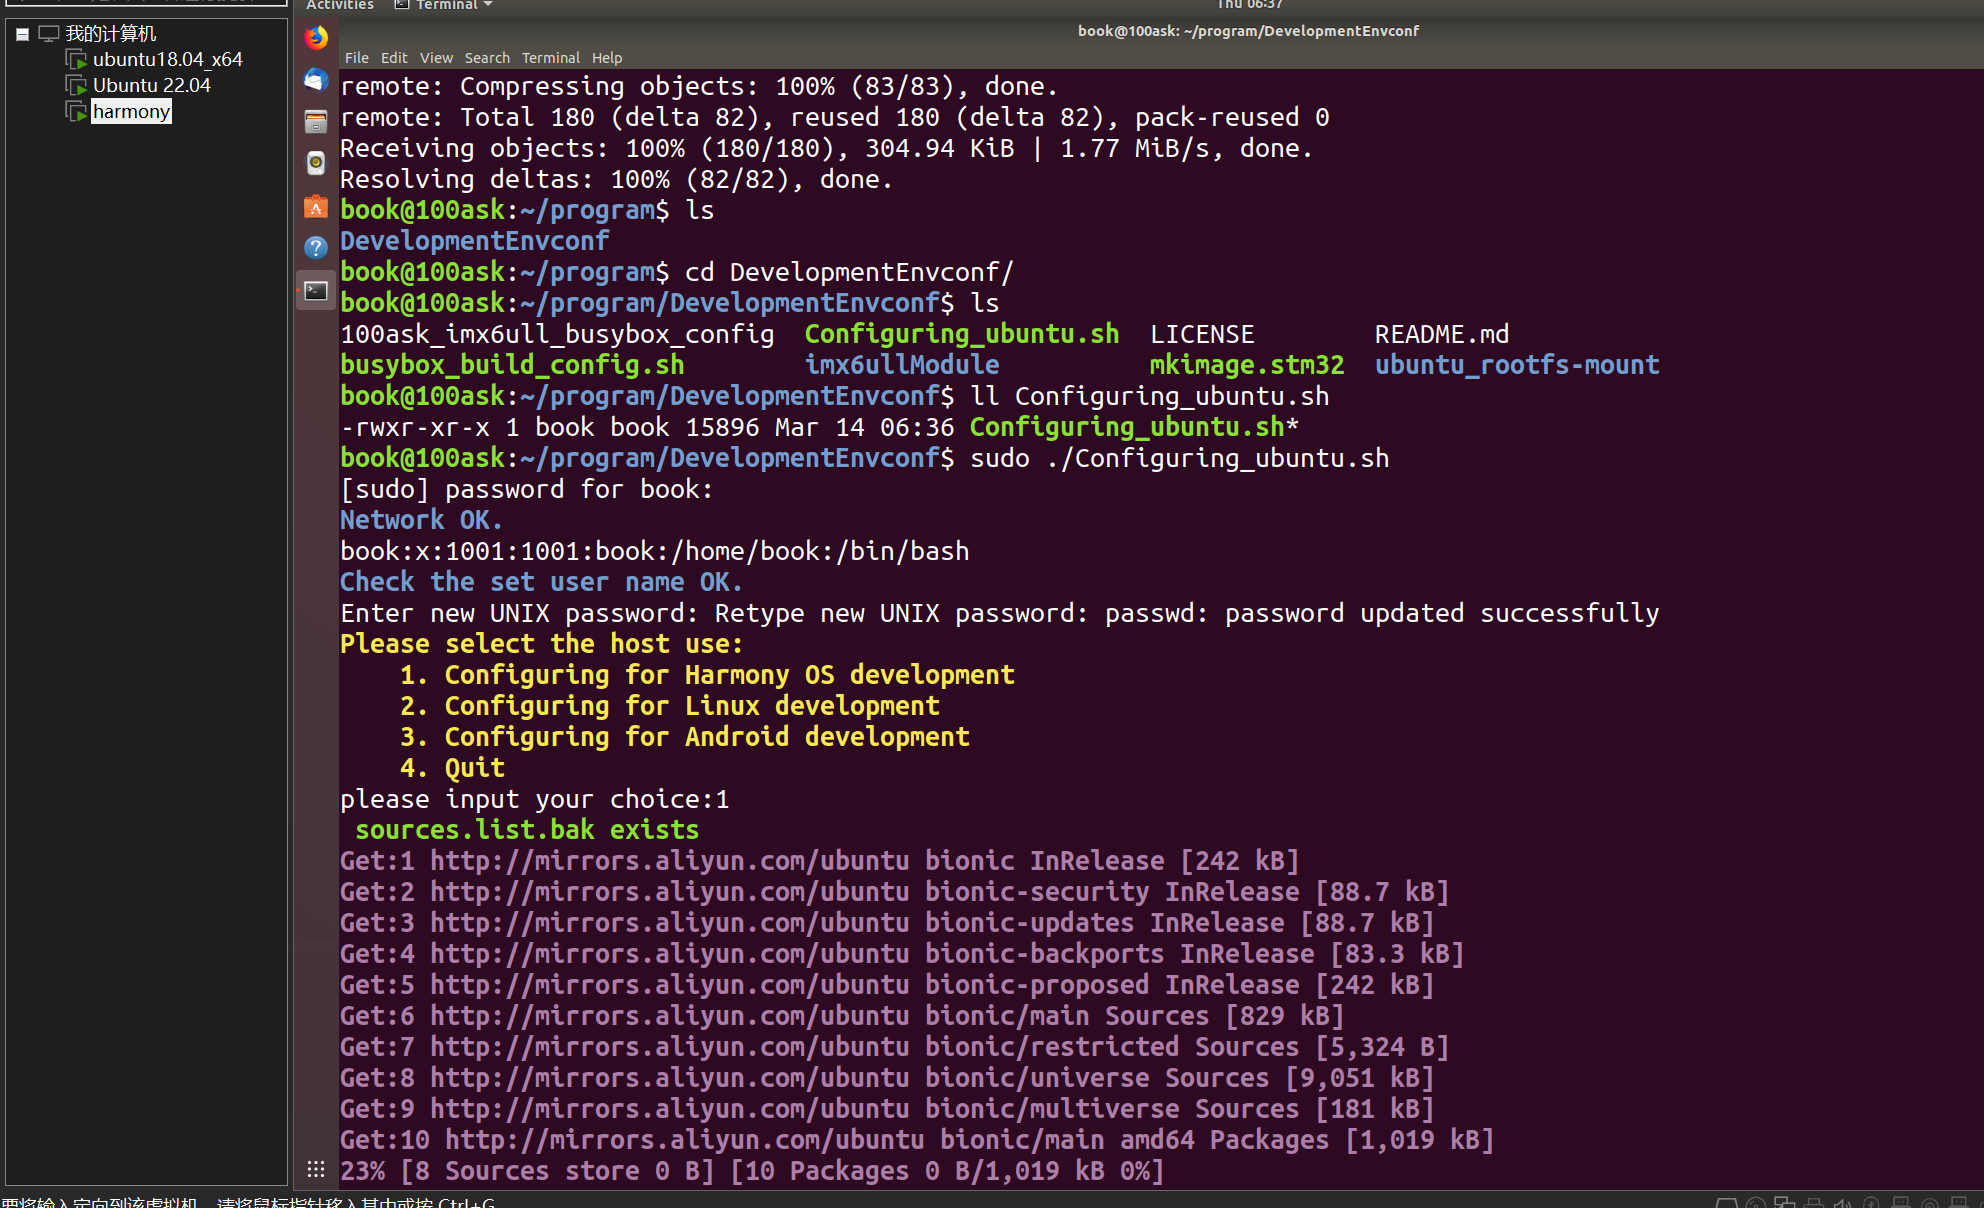This screenshot has width=1984, height=1208.
Task: Select the harmony virtual machine entry
Action: tap(131, 111)
